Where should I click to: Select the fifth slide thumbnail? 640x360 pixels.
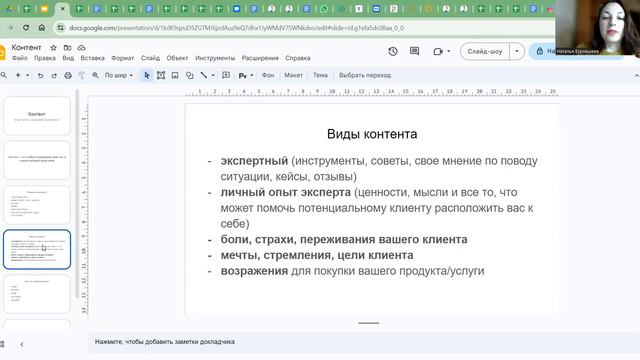37,294
